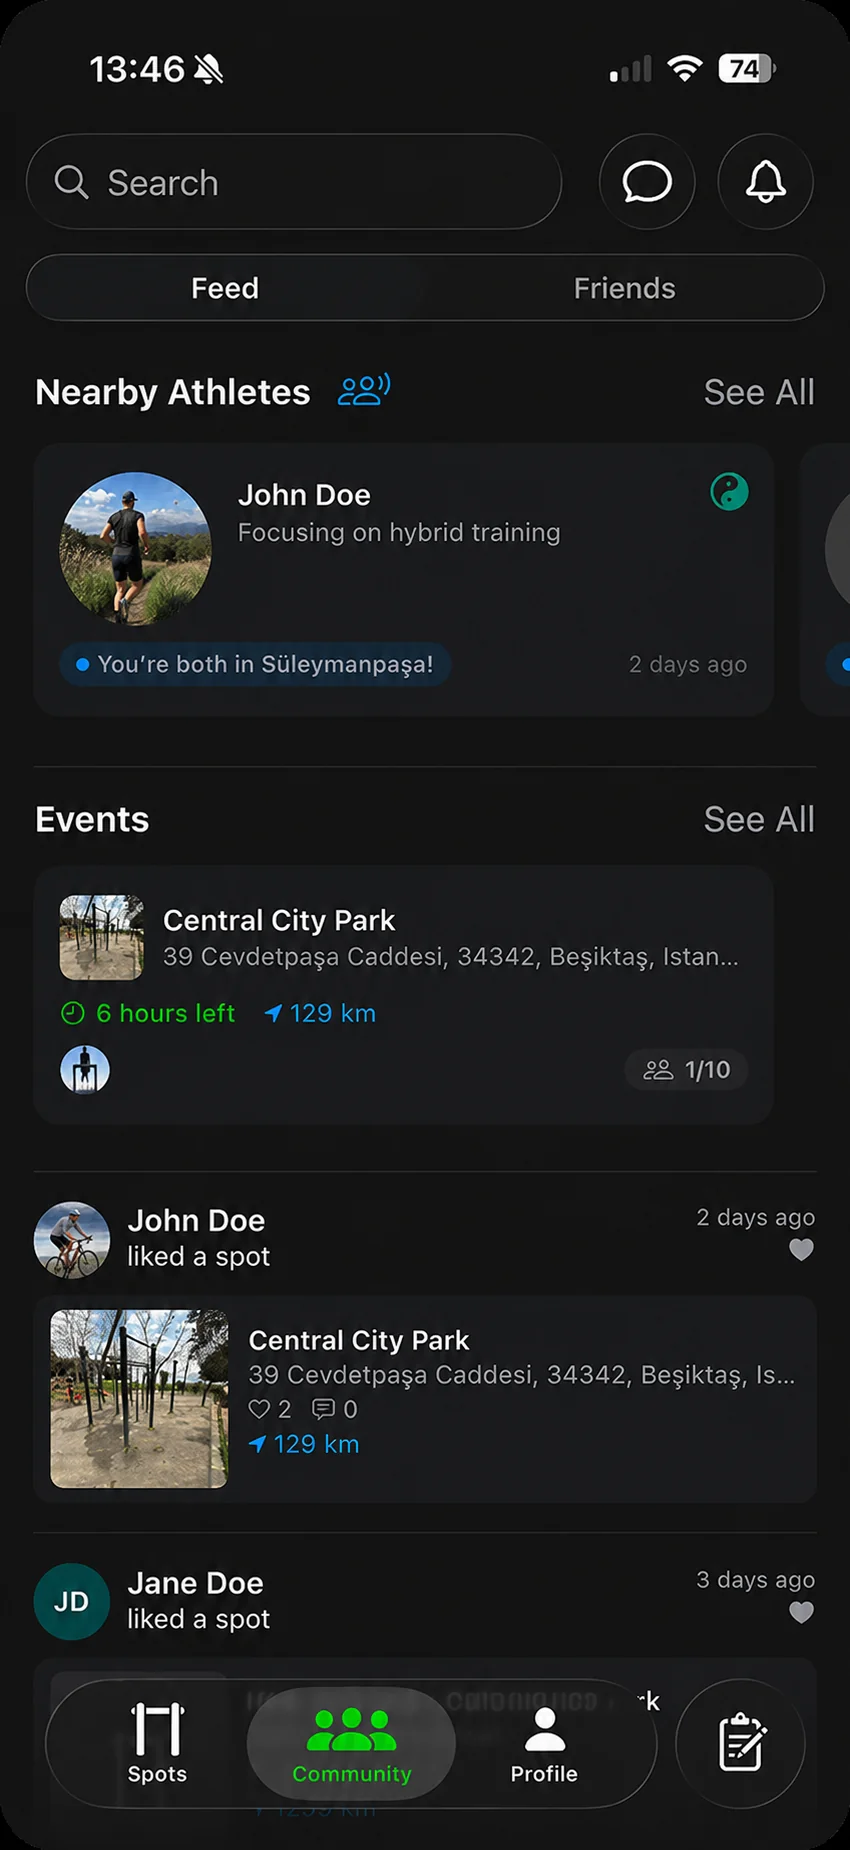Tap the event's 129 km distance arrow
This screenshot has height=1850, width=850.
[272, 1013]
